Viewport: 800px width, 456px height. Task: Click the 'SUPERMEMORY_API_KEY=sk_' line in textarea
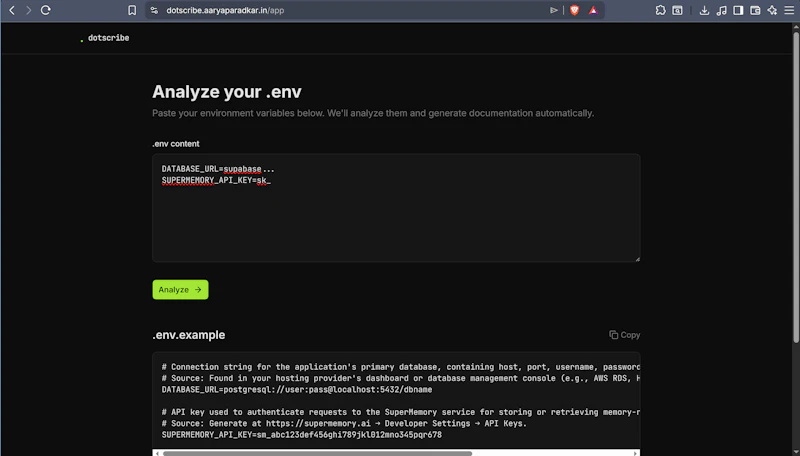[x=216, y=180]
